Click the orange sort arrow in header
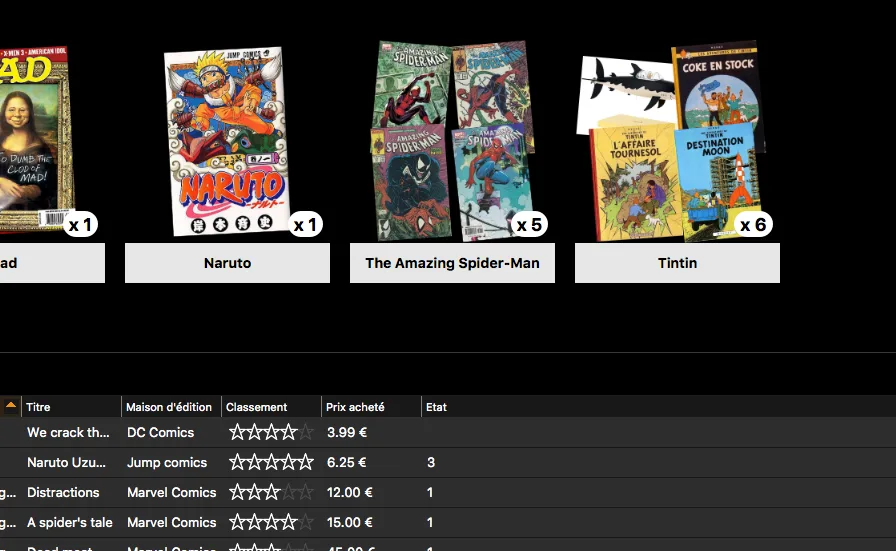The width and height of the screenshot is (896, 551). [11, 406]
